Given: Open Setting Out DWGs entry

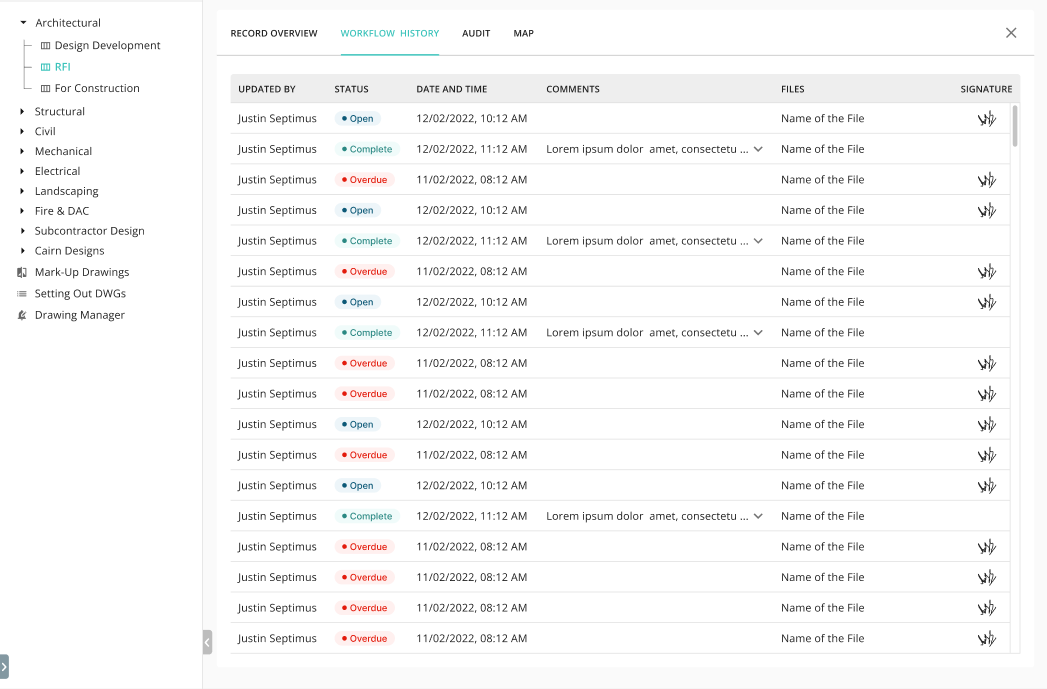Looking at the screenshot, I should 80,294.
